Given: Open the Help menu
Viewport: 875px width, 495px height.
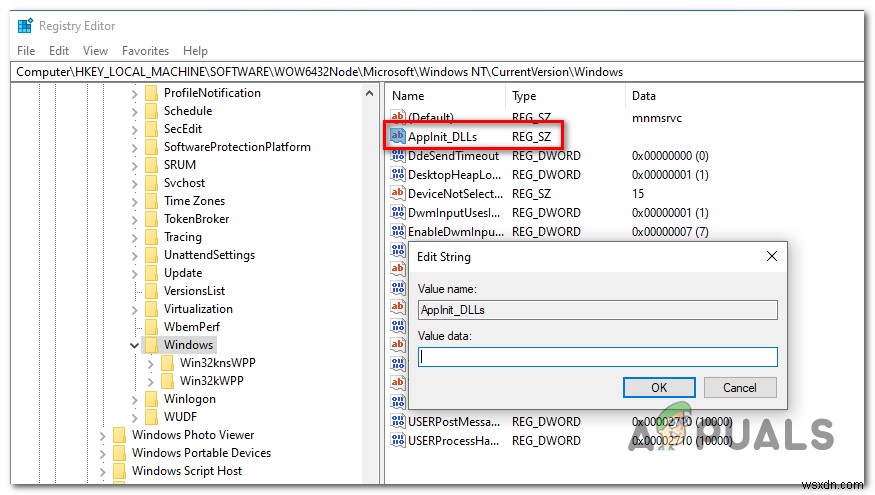Looking at the screenshot, I should click(195, 51).
